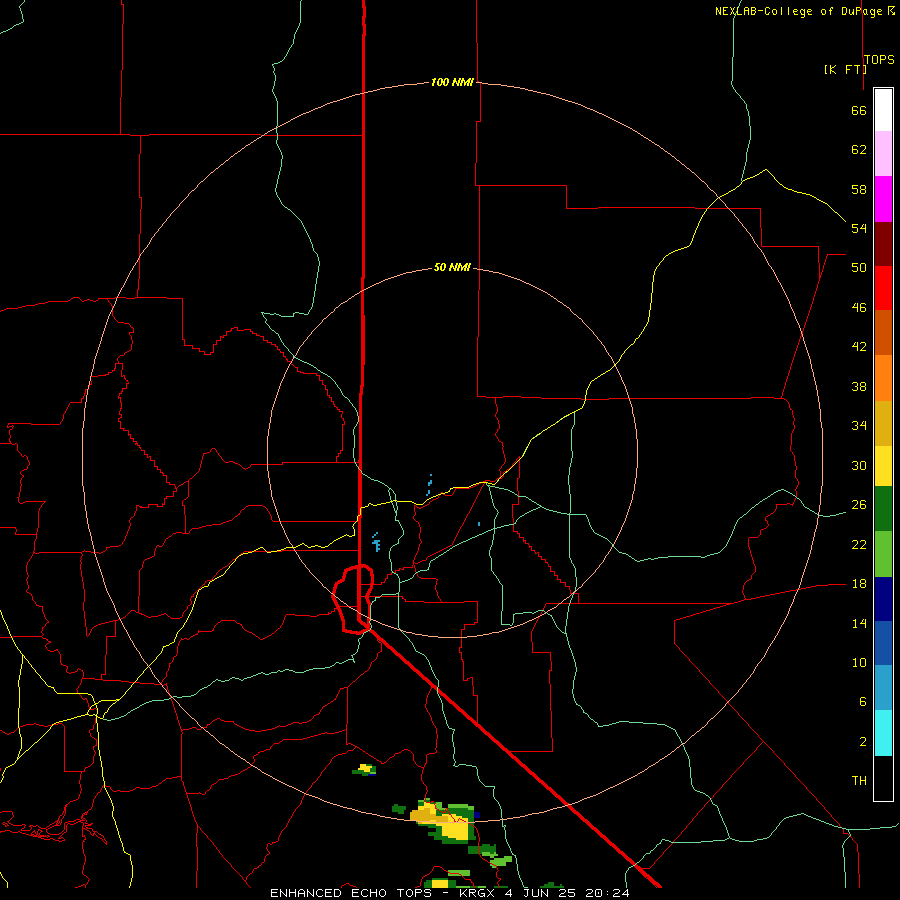
Task: Click the 54 legend value
Action: tap(859, 228)
